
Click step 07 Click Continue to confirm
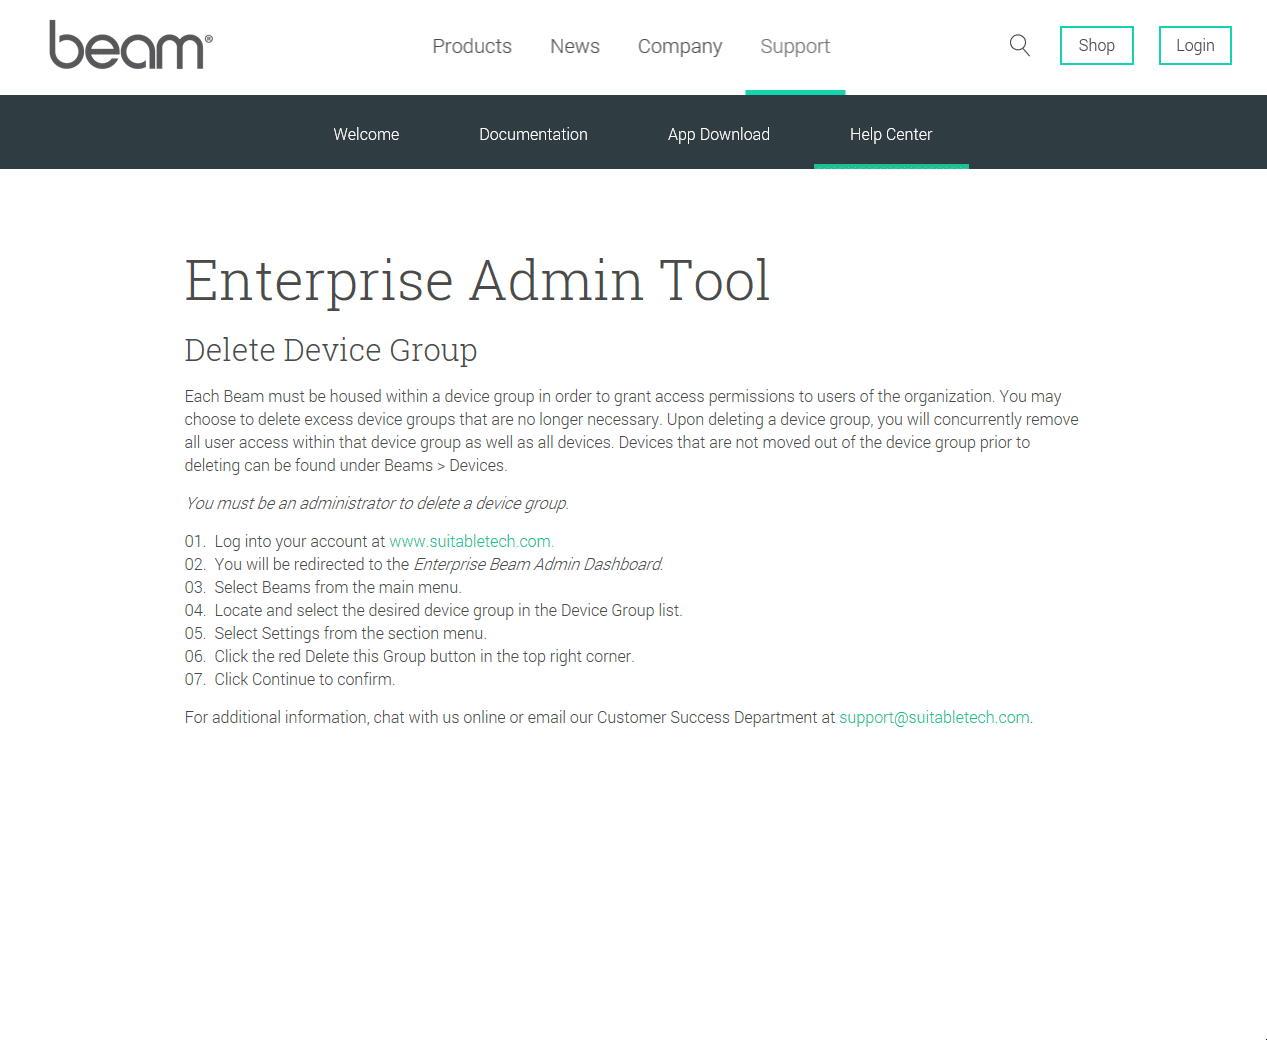[x=290, y=679]
